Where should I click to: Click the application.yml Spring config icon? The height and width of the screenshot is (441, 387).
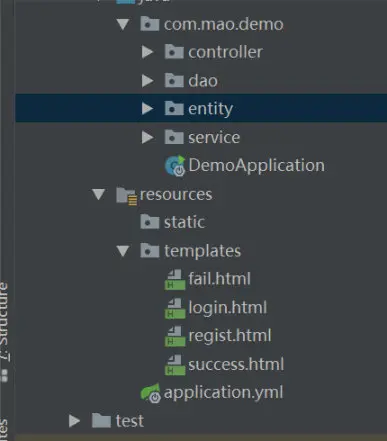pyautogui.click(x=151, y=393)
